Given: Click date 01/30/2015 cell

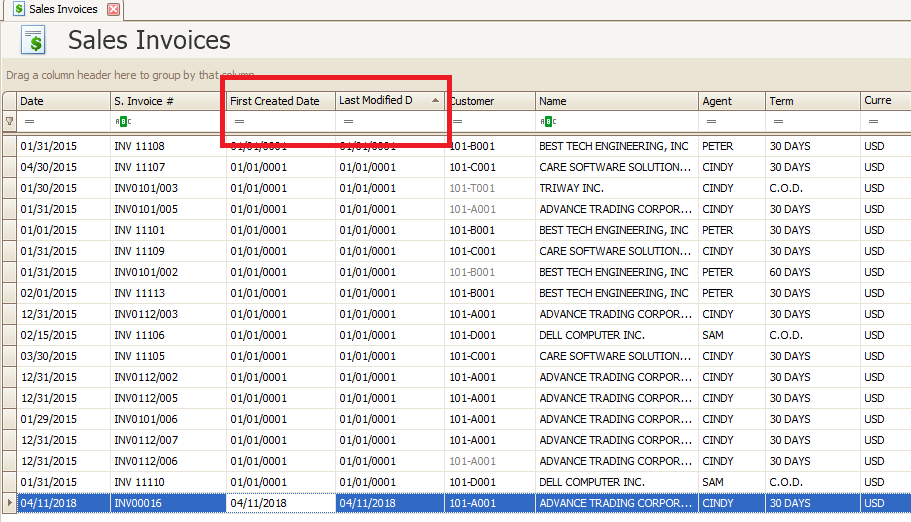Looking at the screenshot, I should (x=63, y=188).
